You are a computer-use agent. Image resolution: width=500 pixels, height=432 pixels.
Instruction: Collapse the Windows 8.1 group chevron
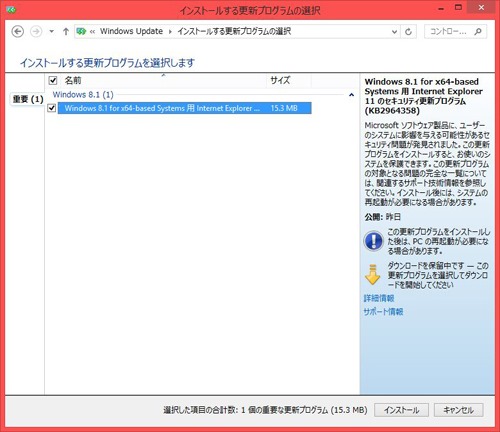tap(351, 95)
